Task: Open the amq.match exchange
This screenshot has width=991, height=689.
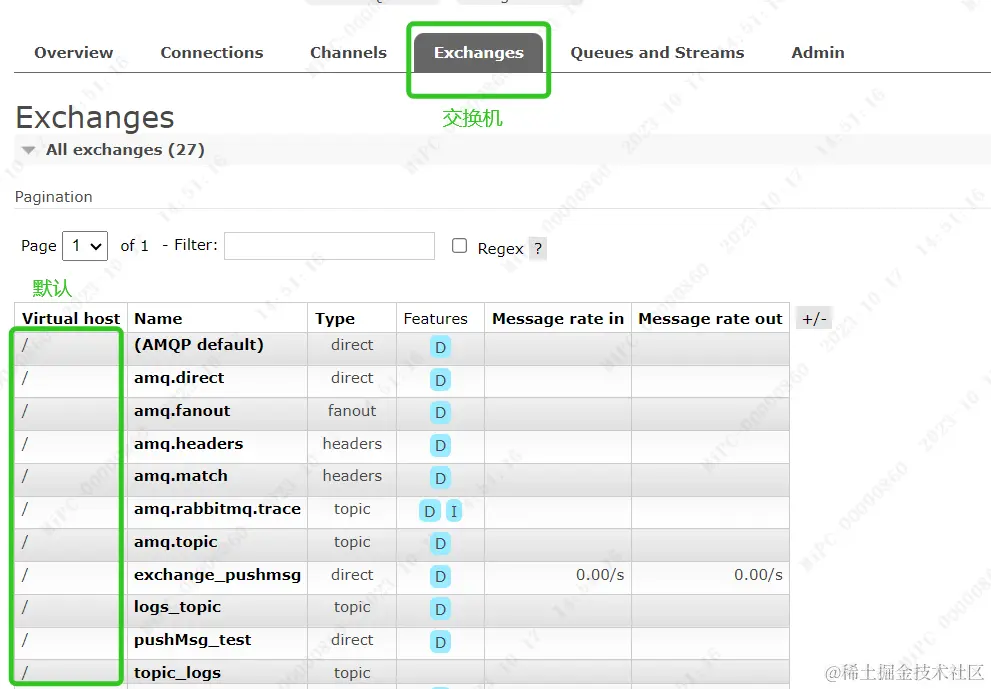Action: point(181,476)
